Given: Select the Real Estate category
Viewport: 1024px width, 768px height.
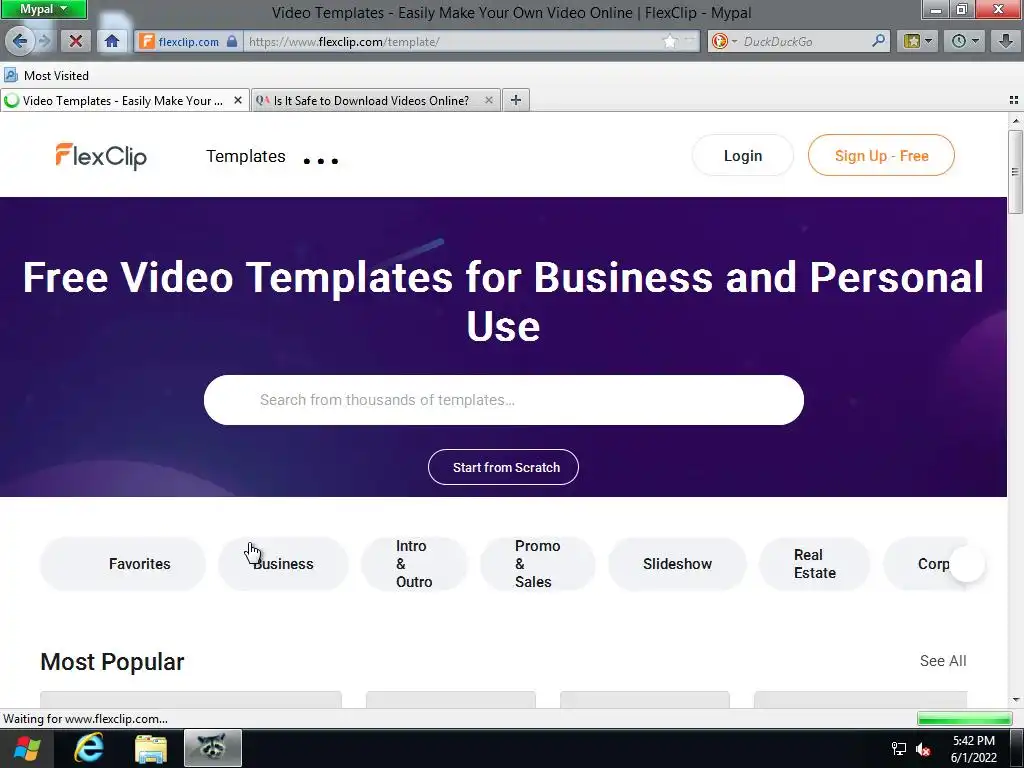Looking at the screenshot, I should (x=814, y=564).
